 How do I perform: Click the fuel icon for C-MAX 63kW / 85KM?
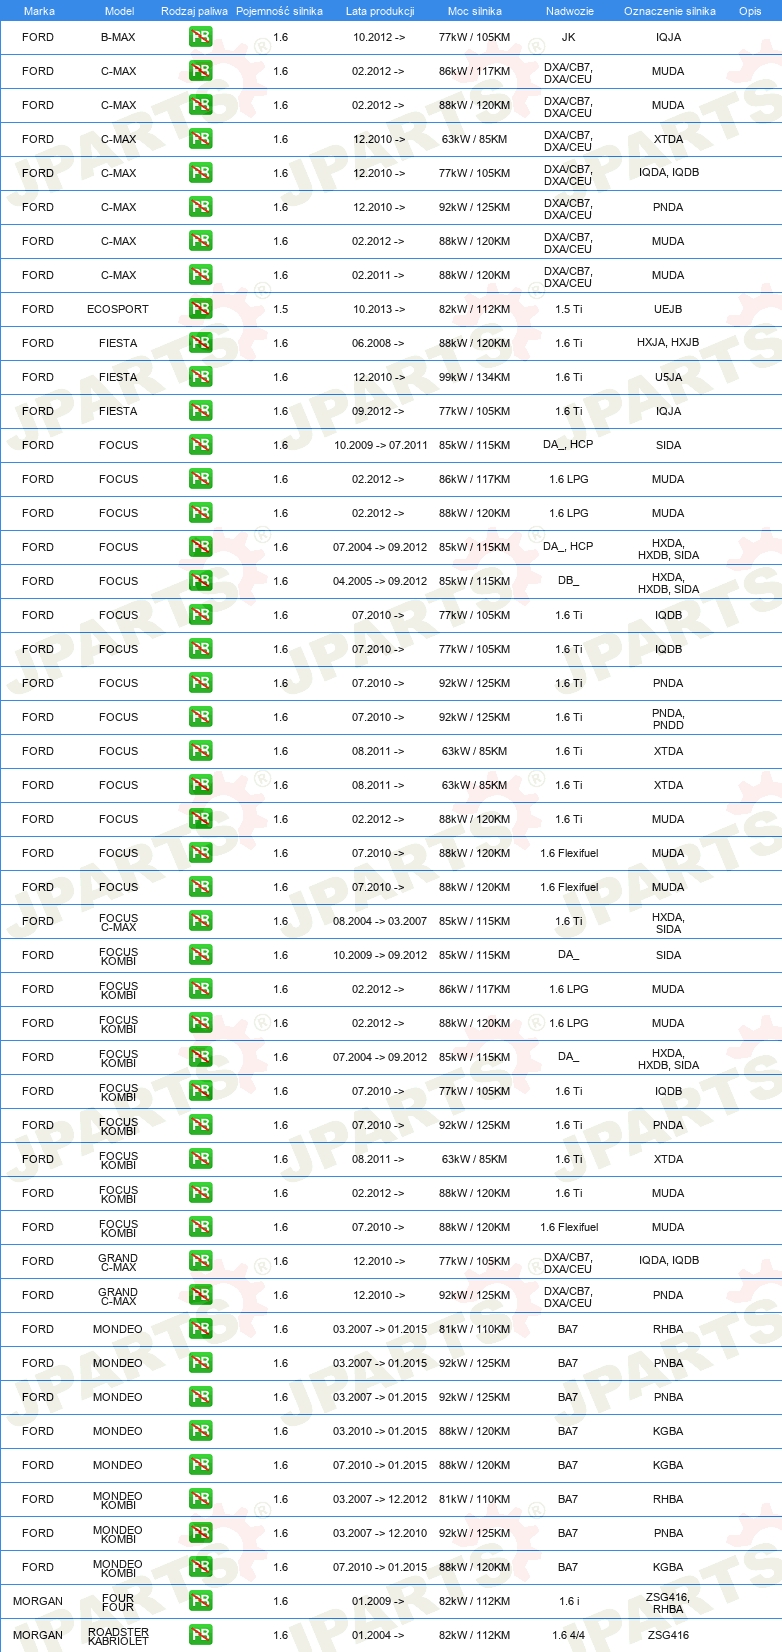click(200, 140)
